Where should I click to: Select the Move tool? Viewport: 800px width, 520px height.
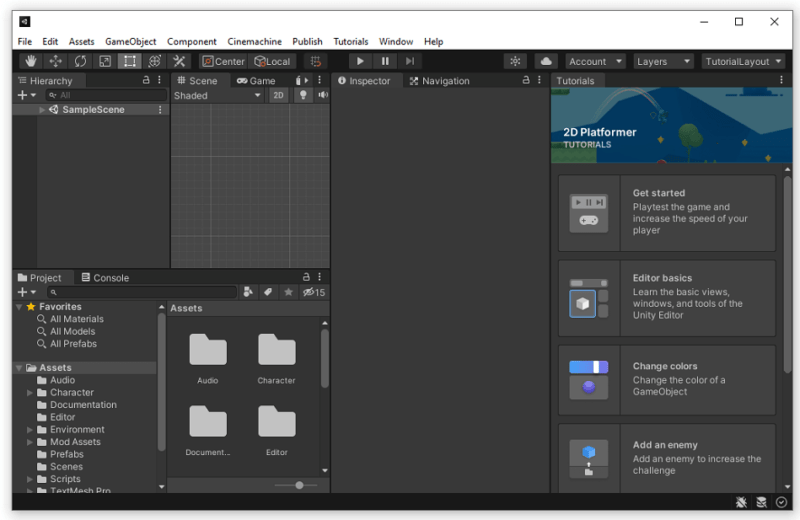click(x=56, y=61)
